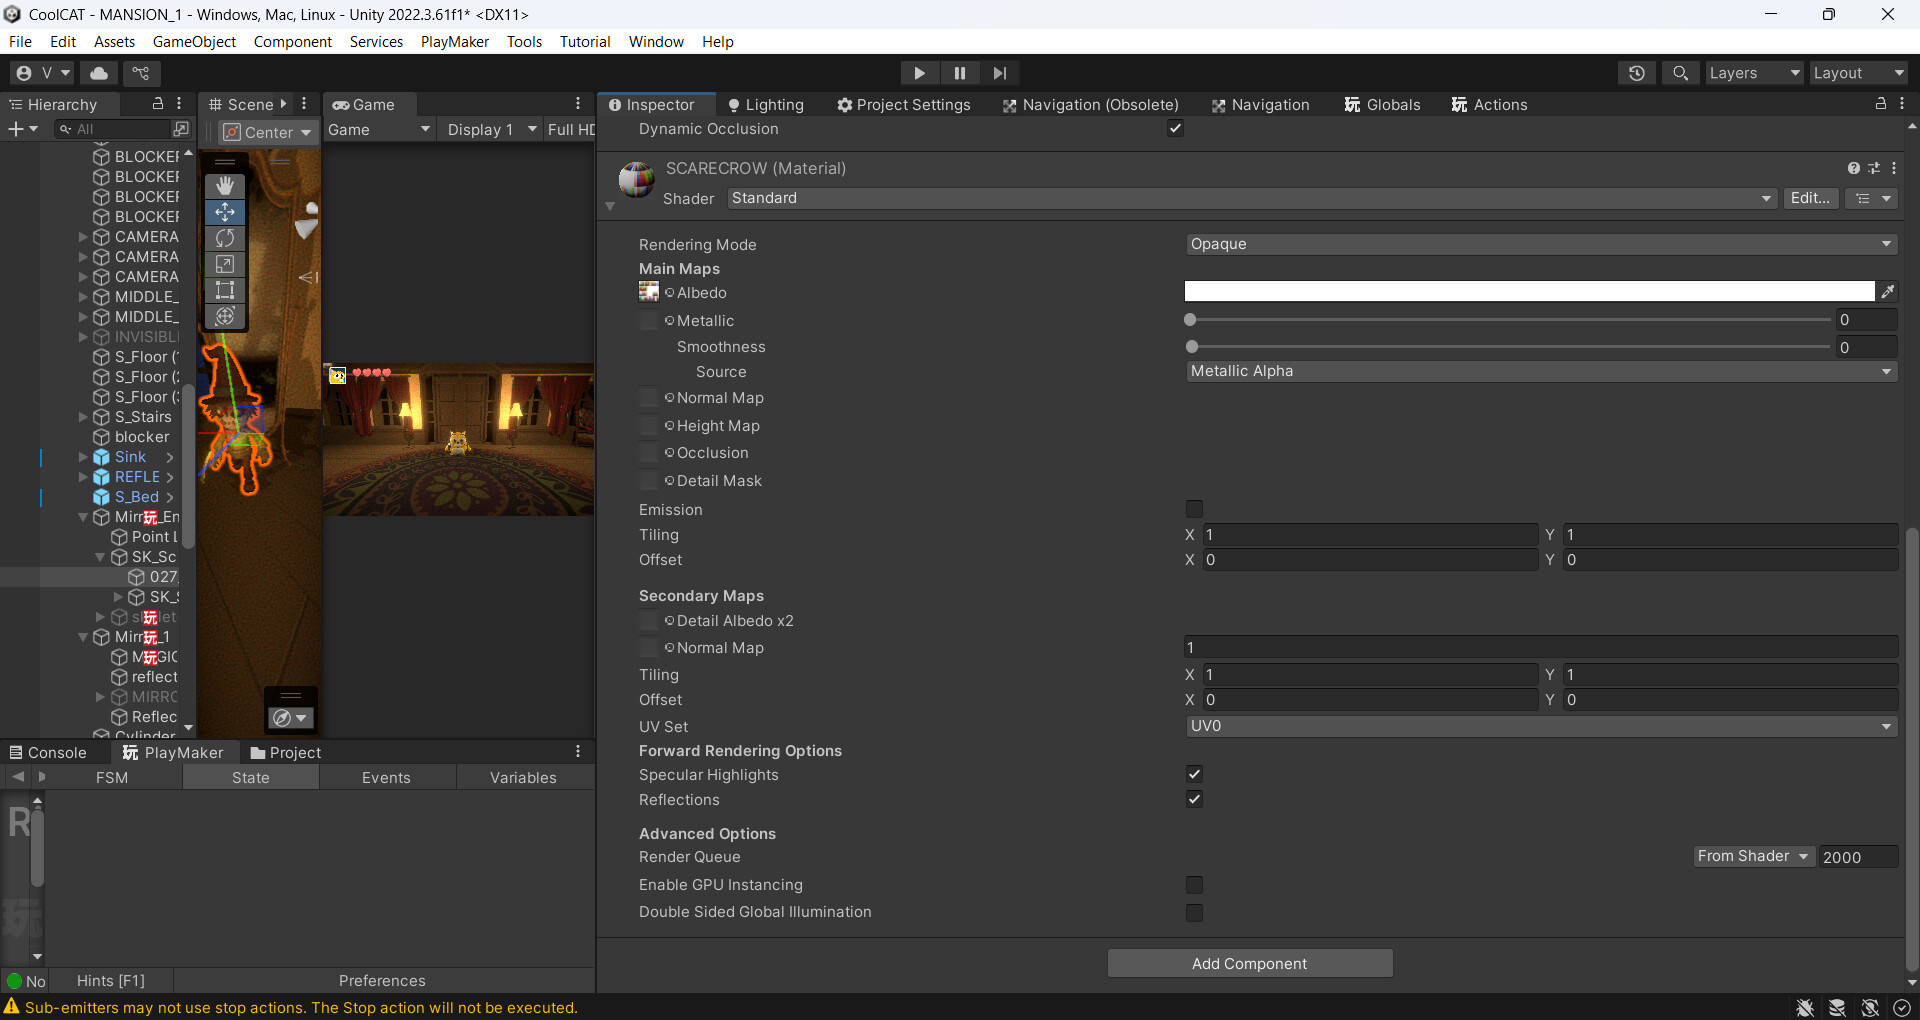Open the Shader dropdown set to Standard
The image size is (1920, 1020).
[x=1250, y=198]
